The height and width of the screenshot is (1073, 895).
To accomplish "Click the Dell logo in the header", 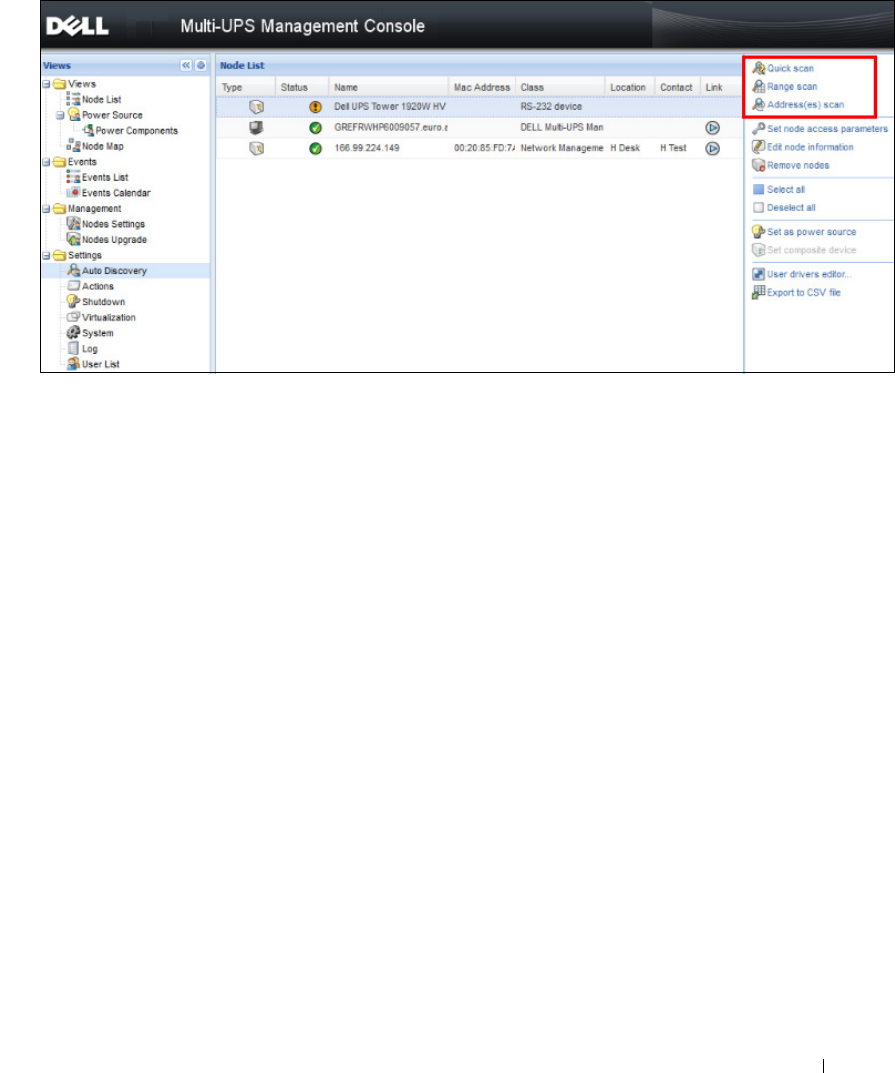I will tap(77, 26).
